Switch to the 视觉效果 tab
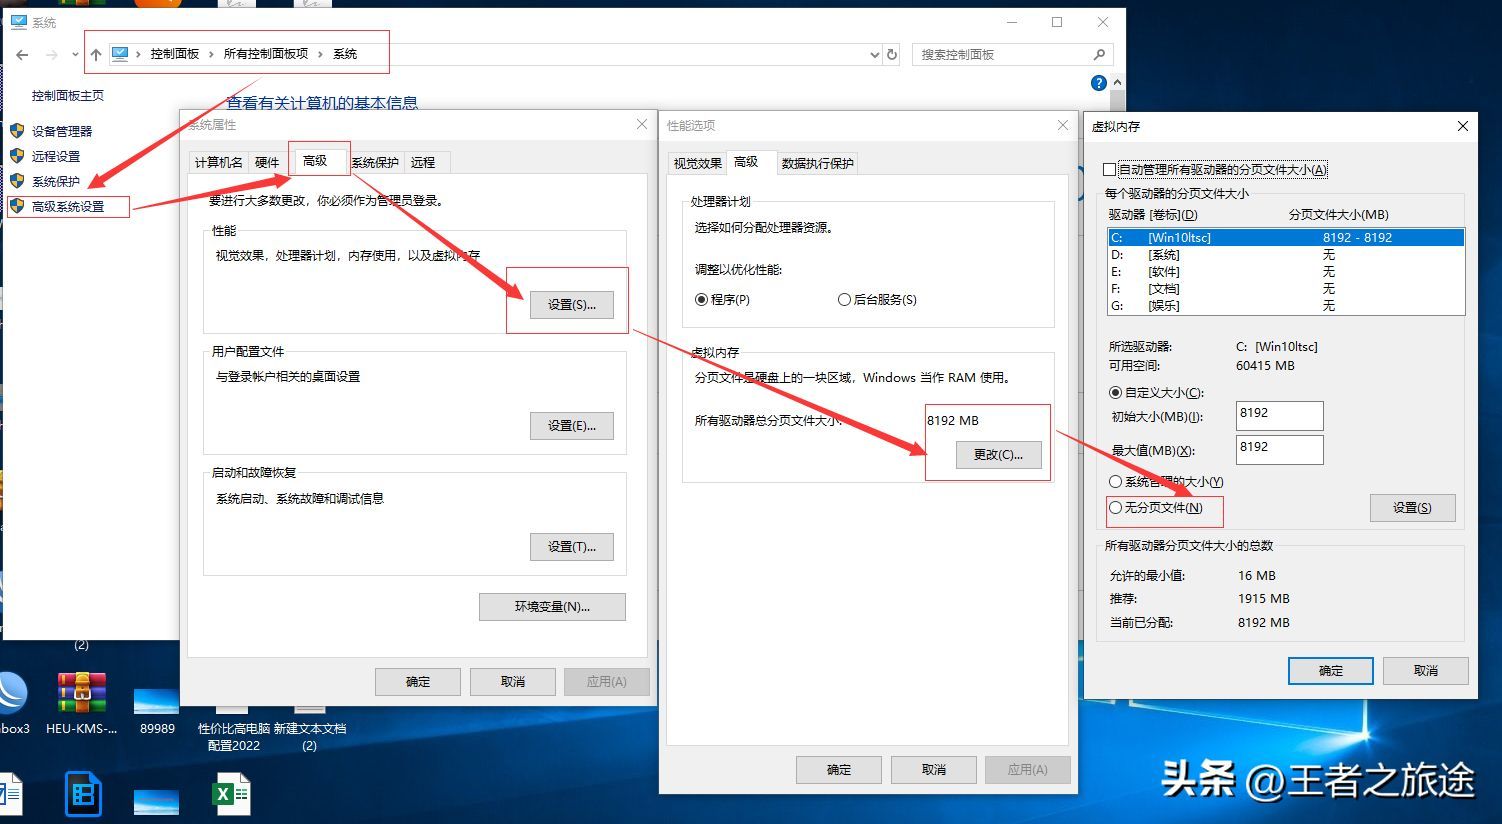1502x824 pixels. 697,163
